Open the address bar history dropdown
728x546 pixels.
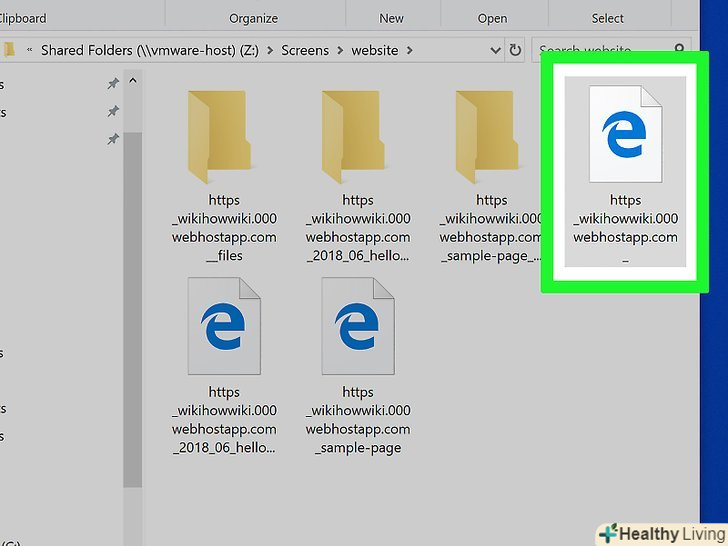pyautogui.click(x=495, y=50)
